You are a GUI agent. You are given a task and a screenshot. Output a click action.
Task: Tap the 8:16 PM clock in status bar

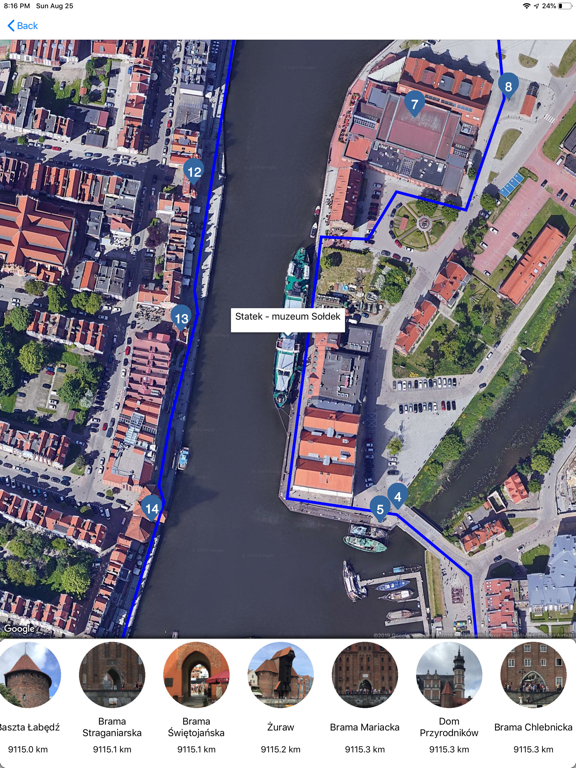pos(17,6)
